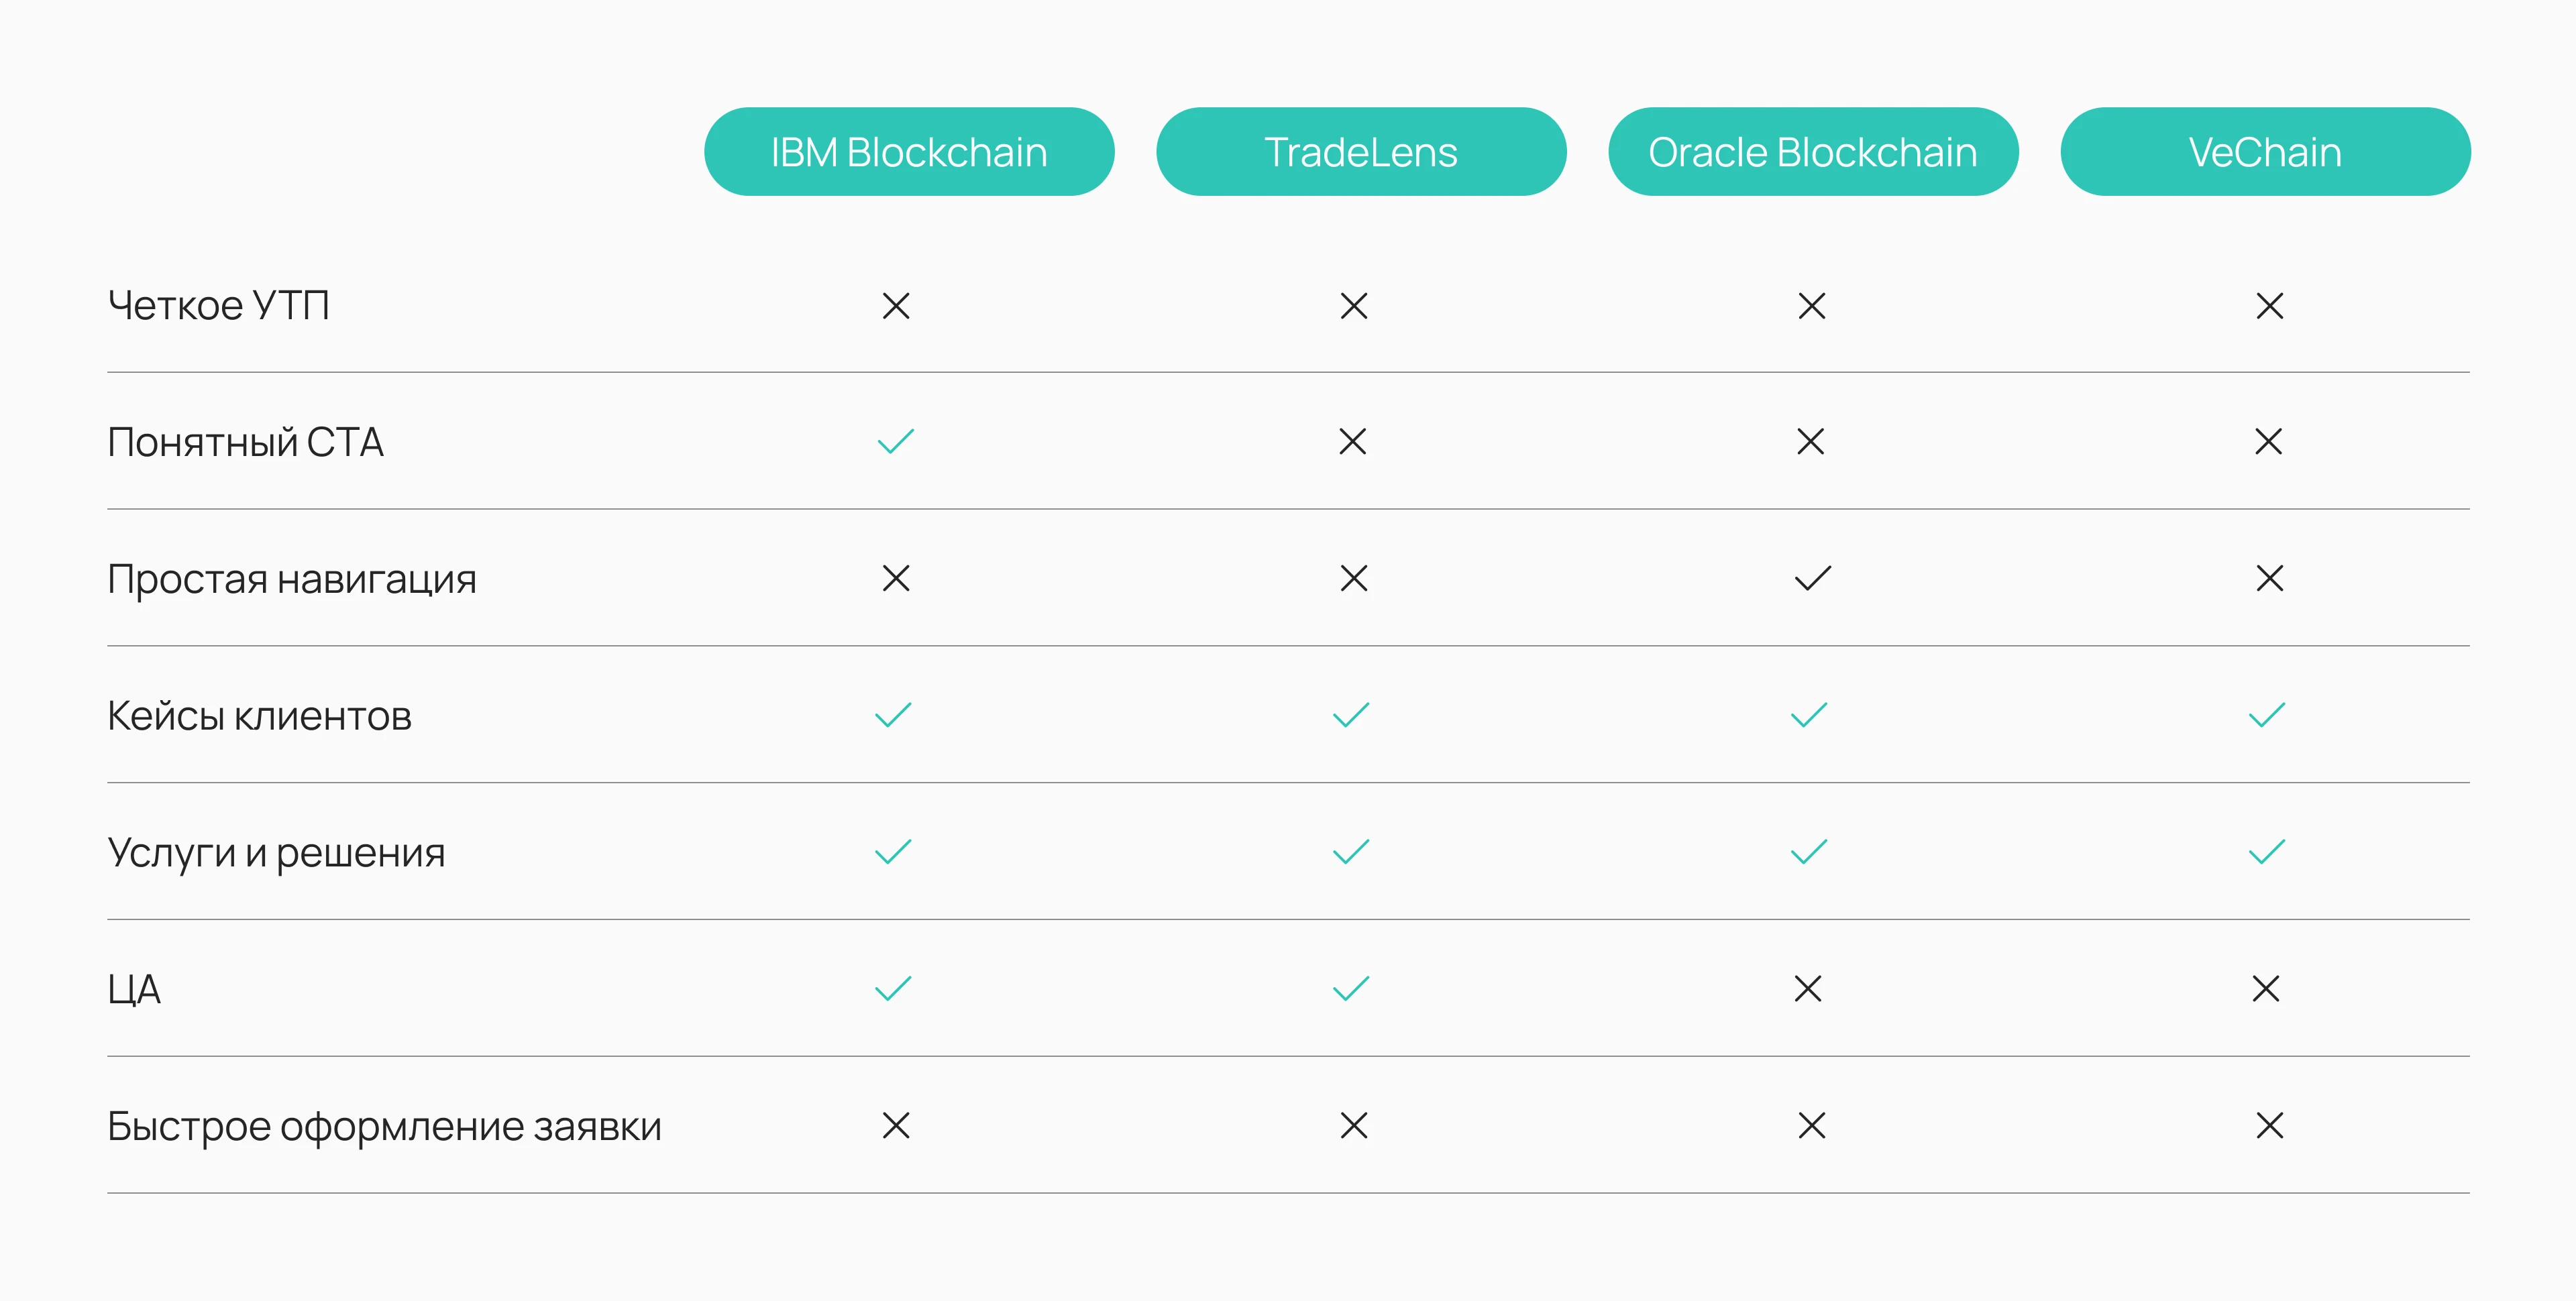Click IBM checkmark in Кейсы клиентов row
Viewport: 2576px width, 1301px height.
click(x=893, y=715)
